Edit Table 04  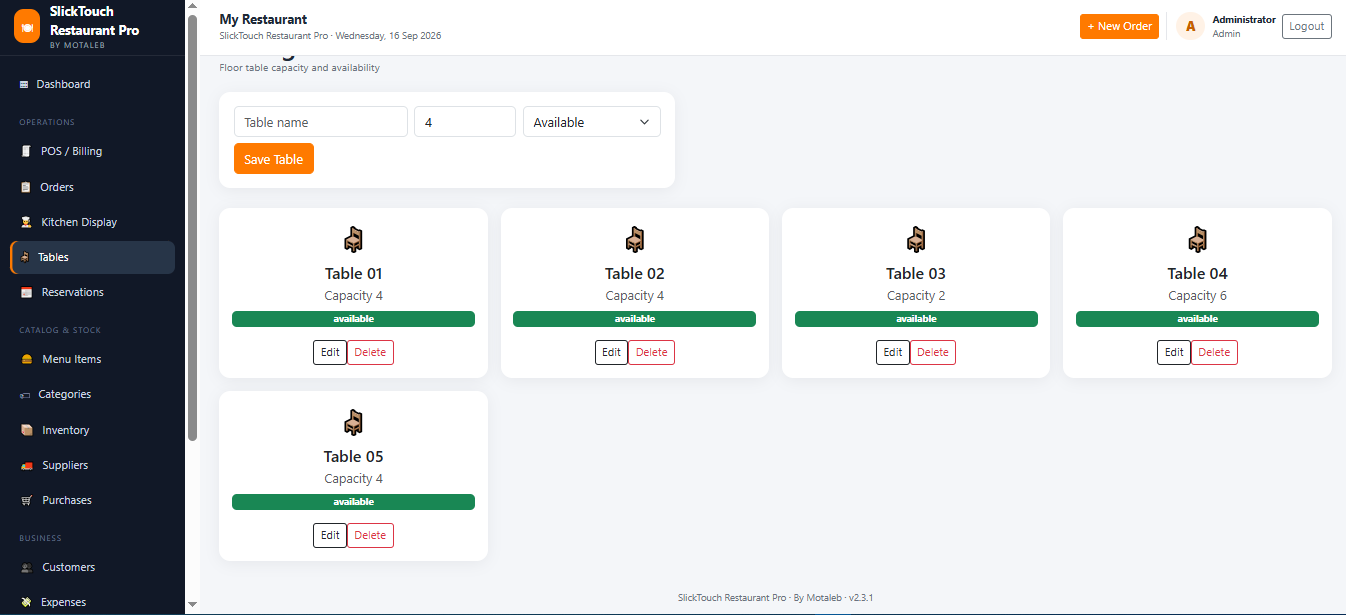pos(1174,352)
